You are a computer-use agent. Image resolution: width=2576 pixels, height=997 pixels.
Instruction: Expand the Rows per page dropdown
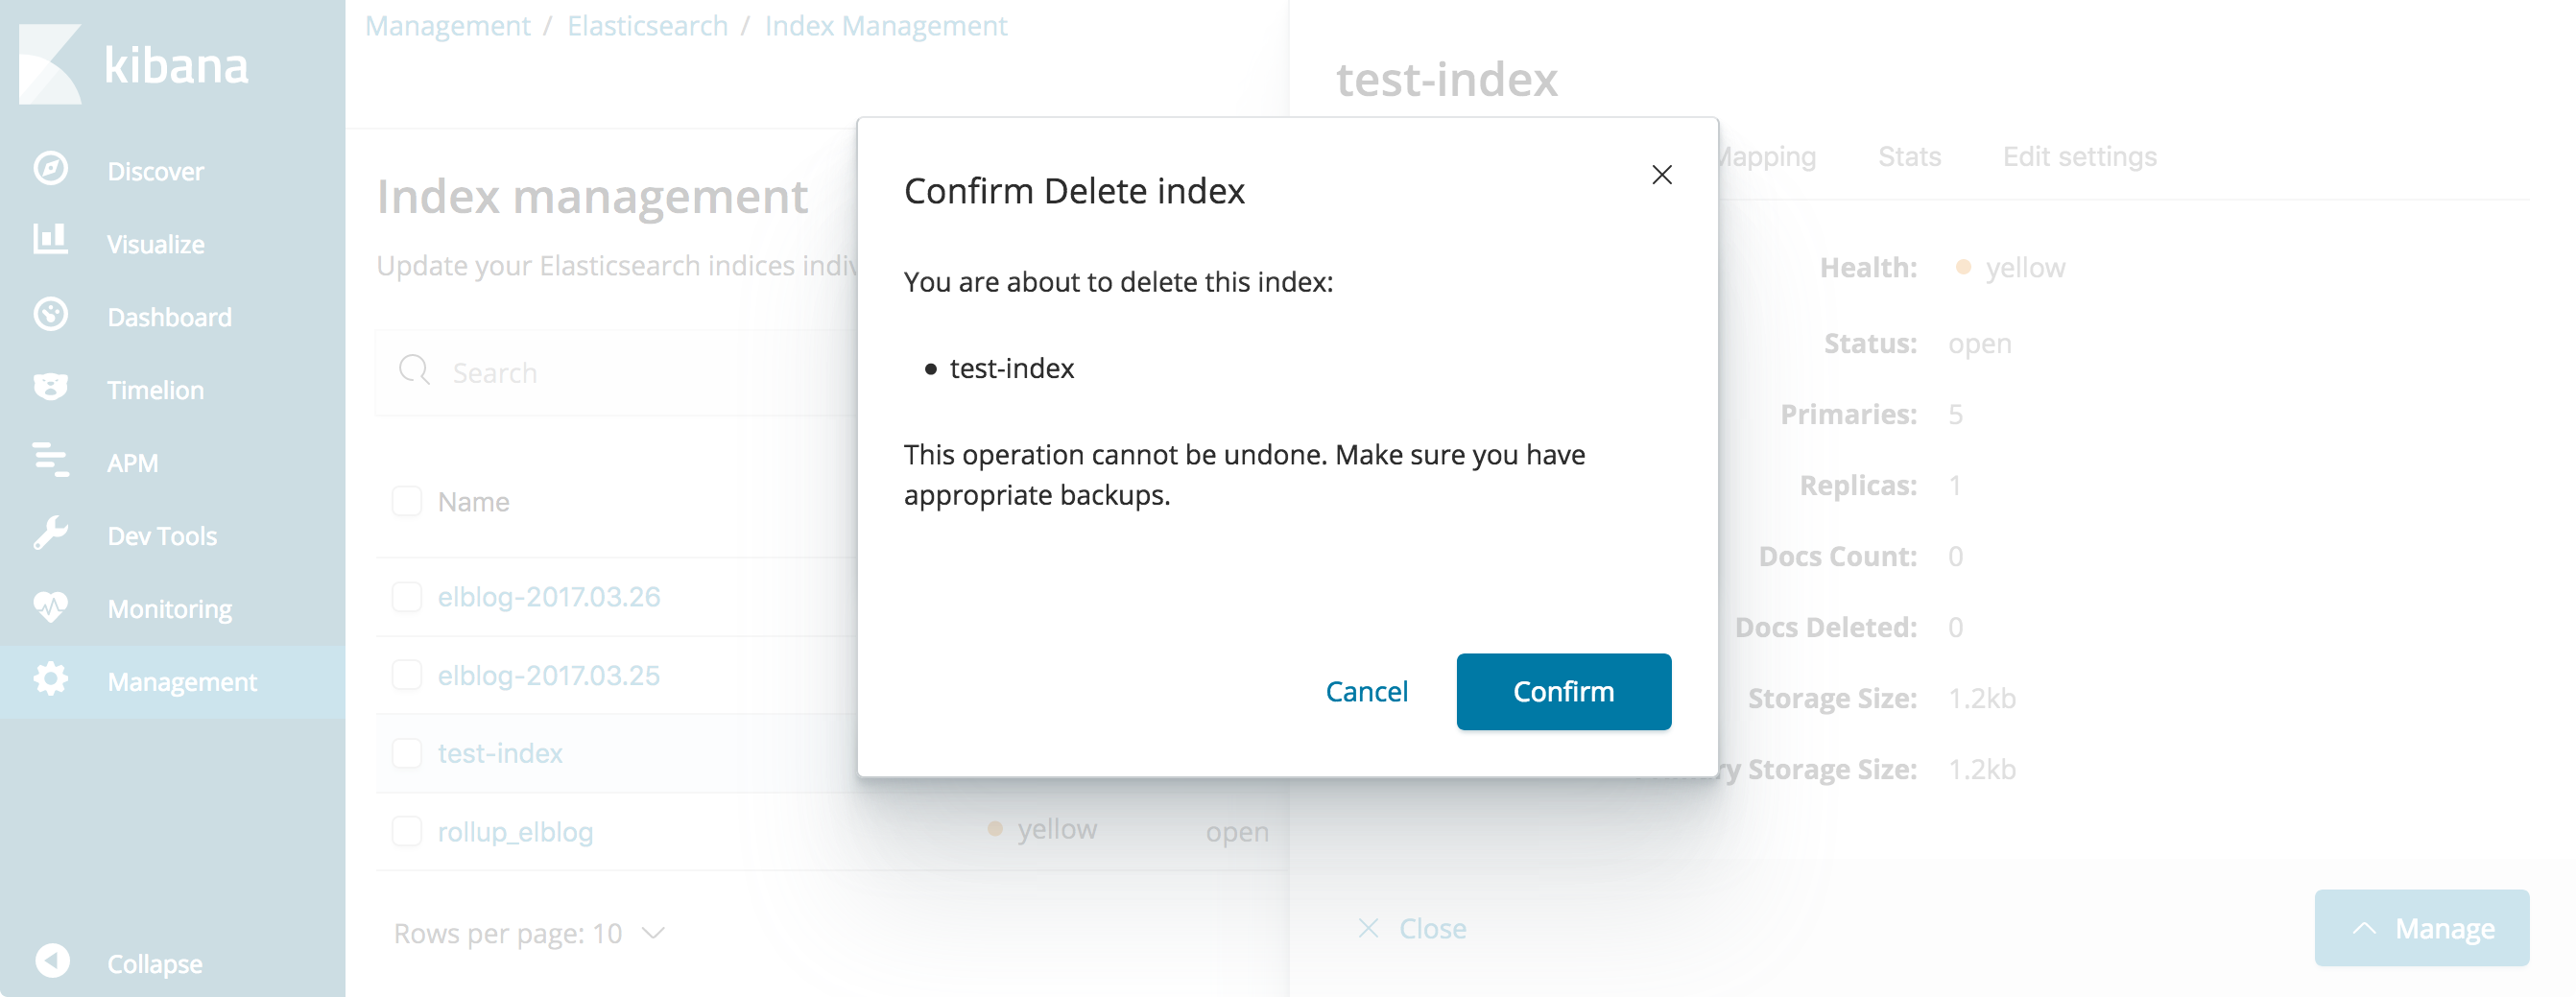[x=529, y=933]
